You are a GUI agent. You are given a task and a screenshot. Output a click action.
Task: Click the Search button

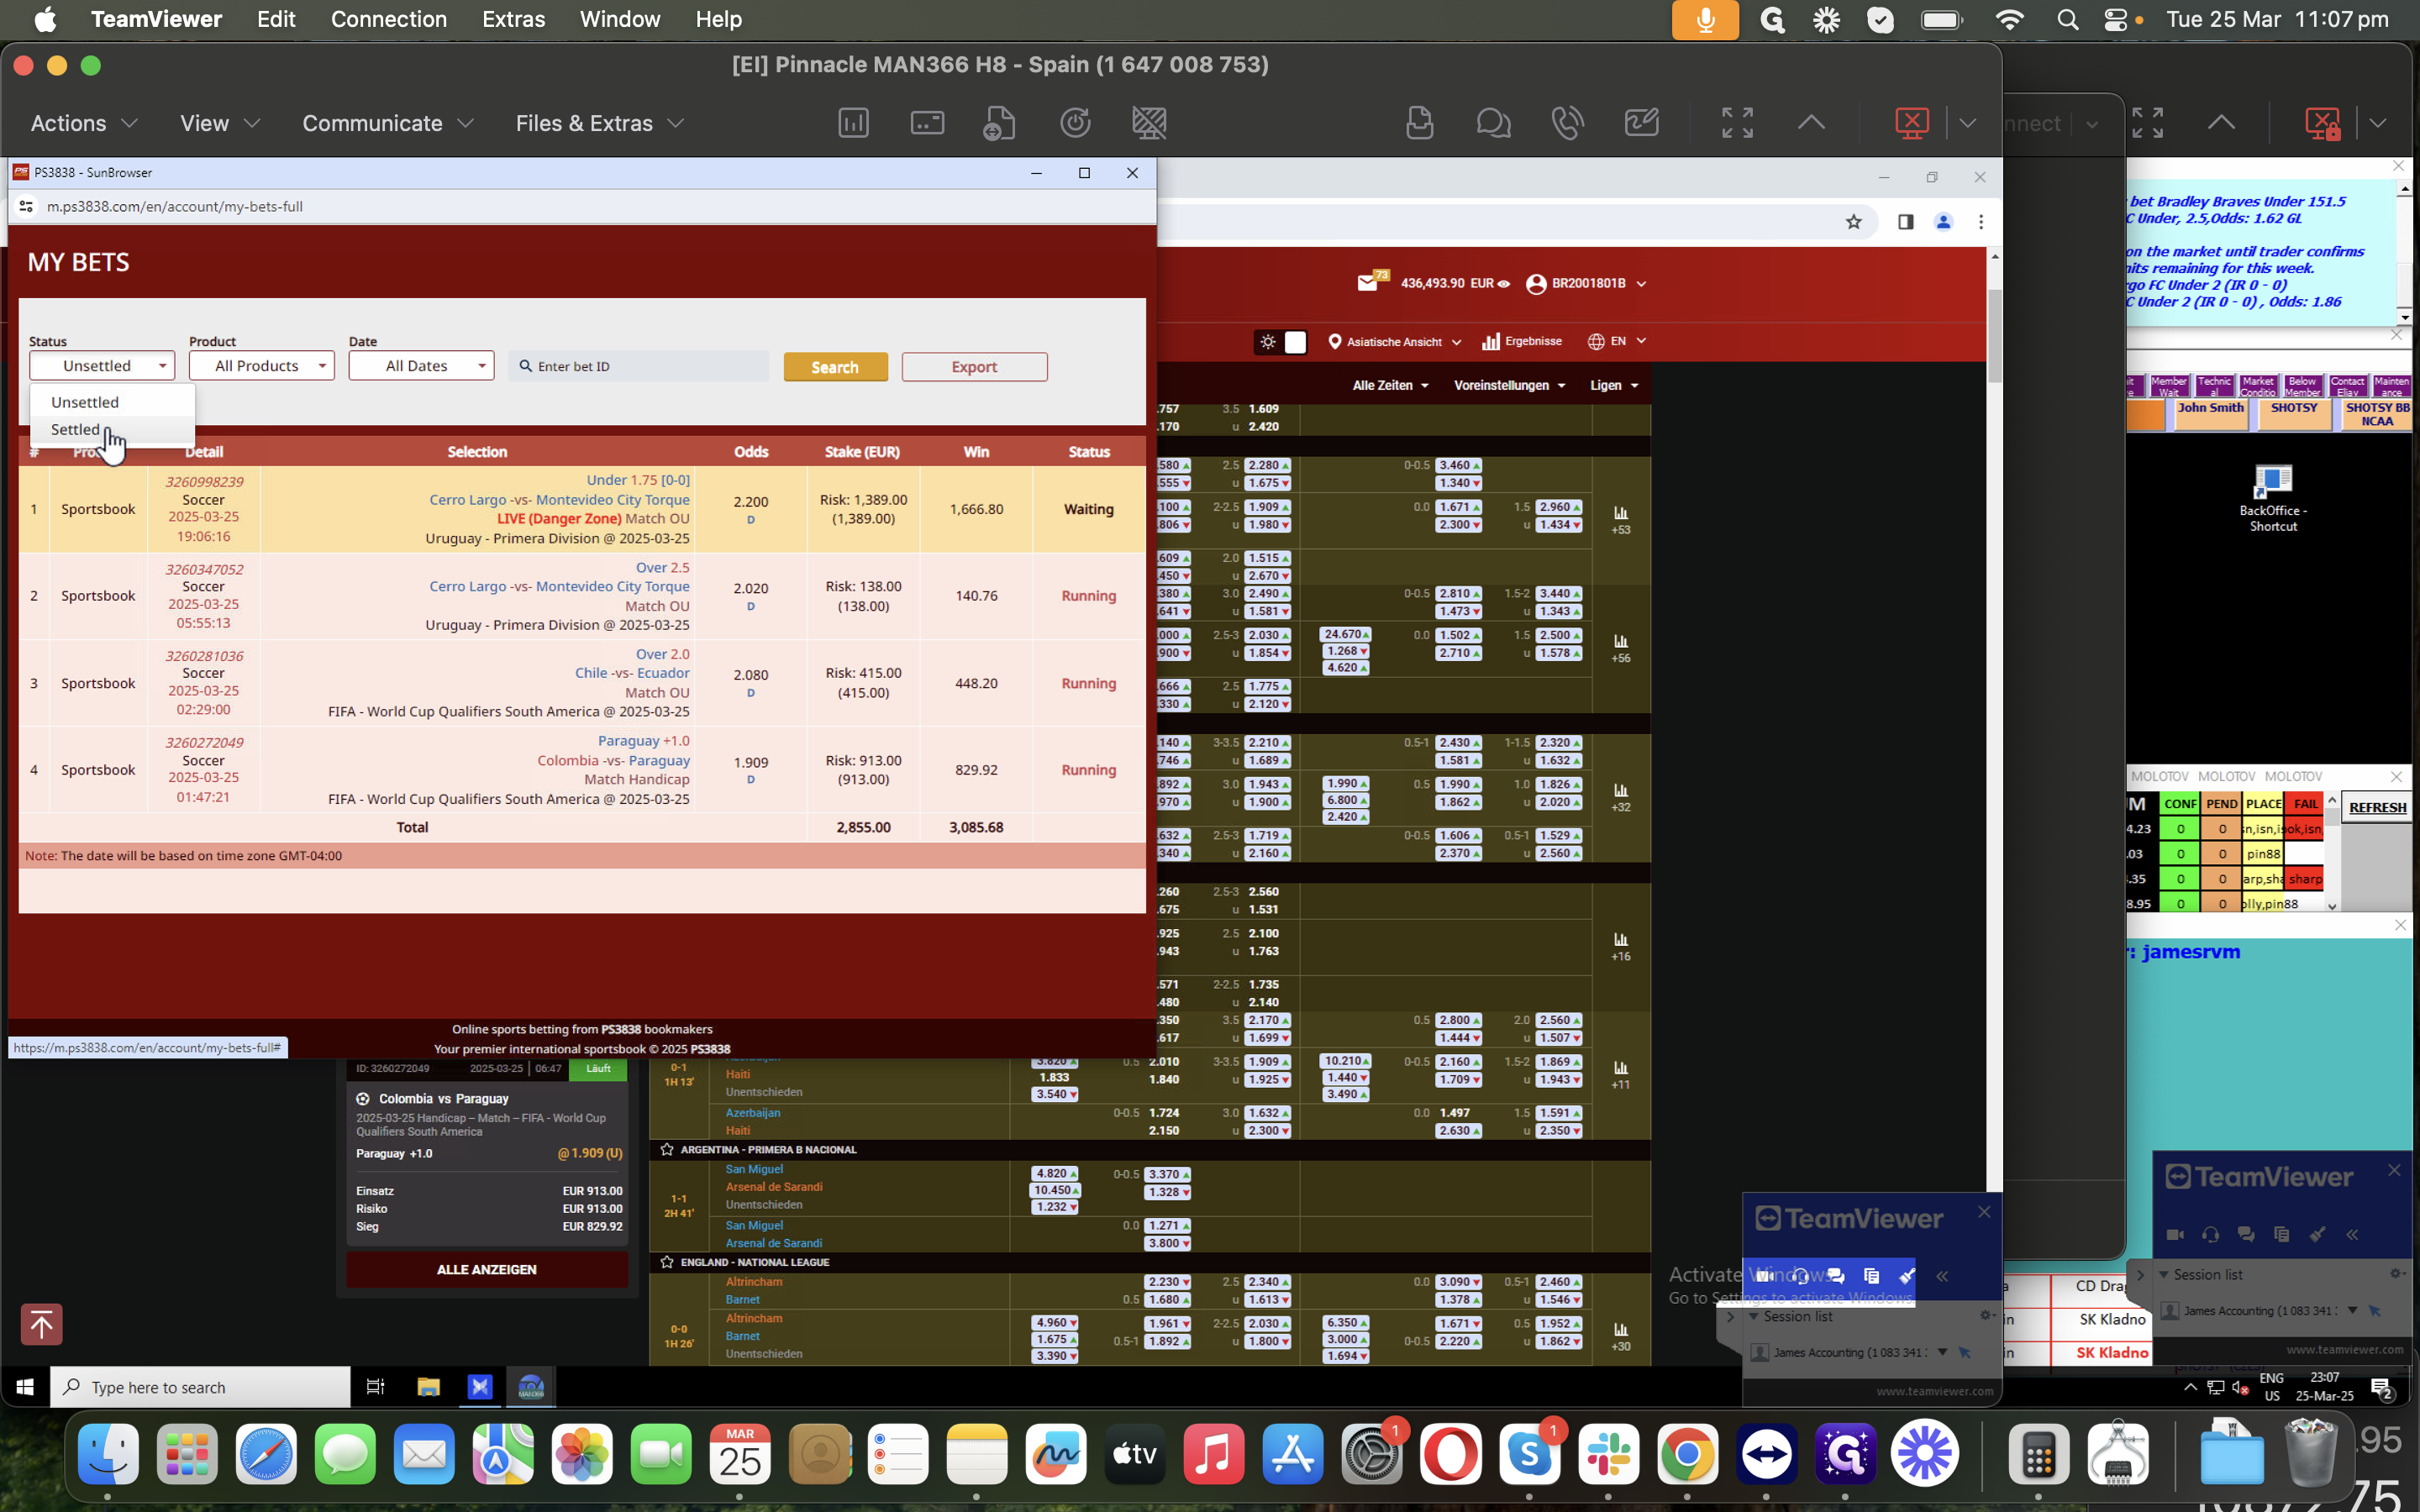point(835,367)
